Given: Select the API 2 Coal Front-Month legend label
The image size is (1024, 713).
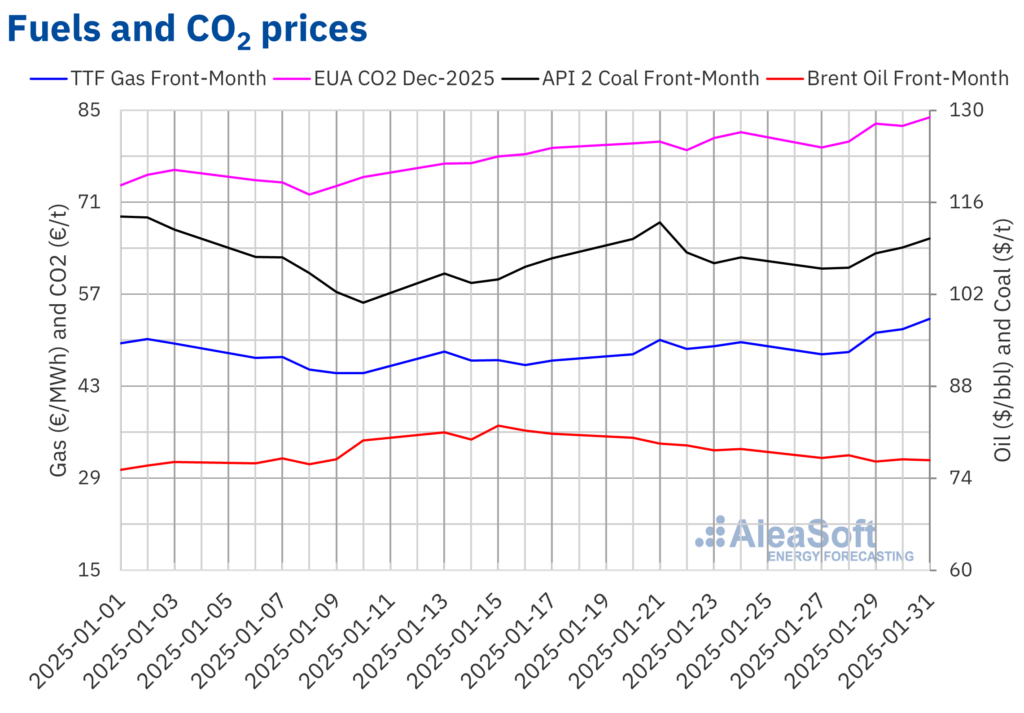Looking at the screenshot, I should coord(650,78).
